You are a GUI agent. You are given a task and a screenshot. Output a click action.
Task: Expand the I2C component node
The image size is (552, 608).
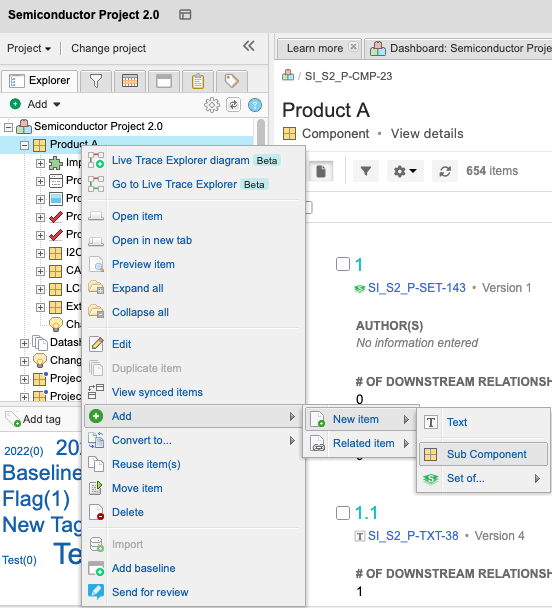[x=40, y=253]
